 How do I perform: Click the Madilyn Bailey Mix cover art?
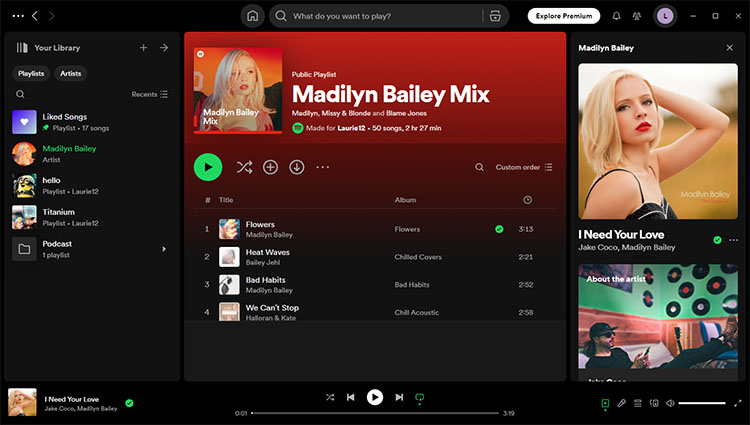coord(238,90)
